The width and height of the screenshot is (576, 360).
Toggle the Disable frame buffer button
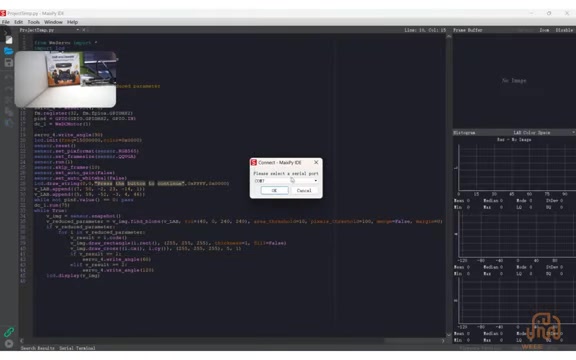(564, 30)
